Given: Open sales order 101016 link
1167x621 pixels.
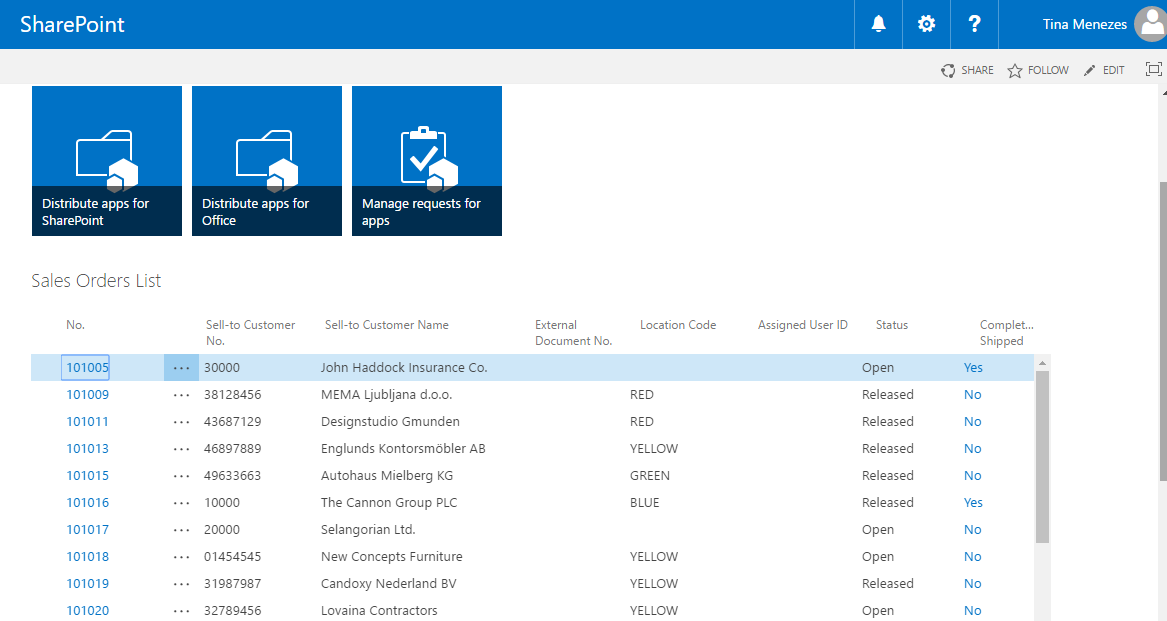Looking at the screenshot, I should point(87,503).
